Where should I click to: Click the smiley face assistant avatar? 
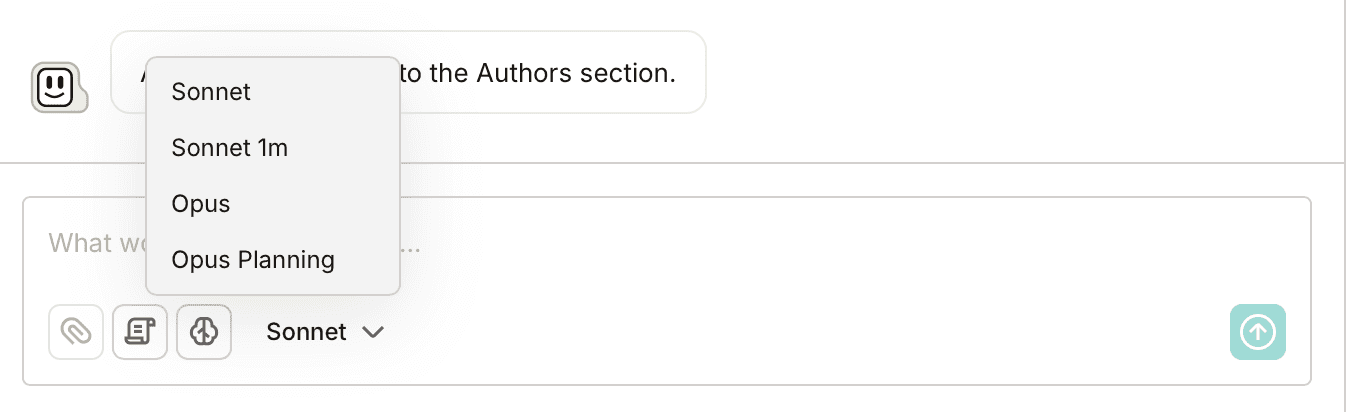[58, 88]
